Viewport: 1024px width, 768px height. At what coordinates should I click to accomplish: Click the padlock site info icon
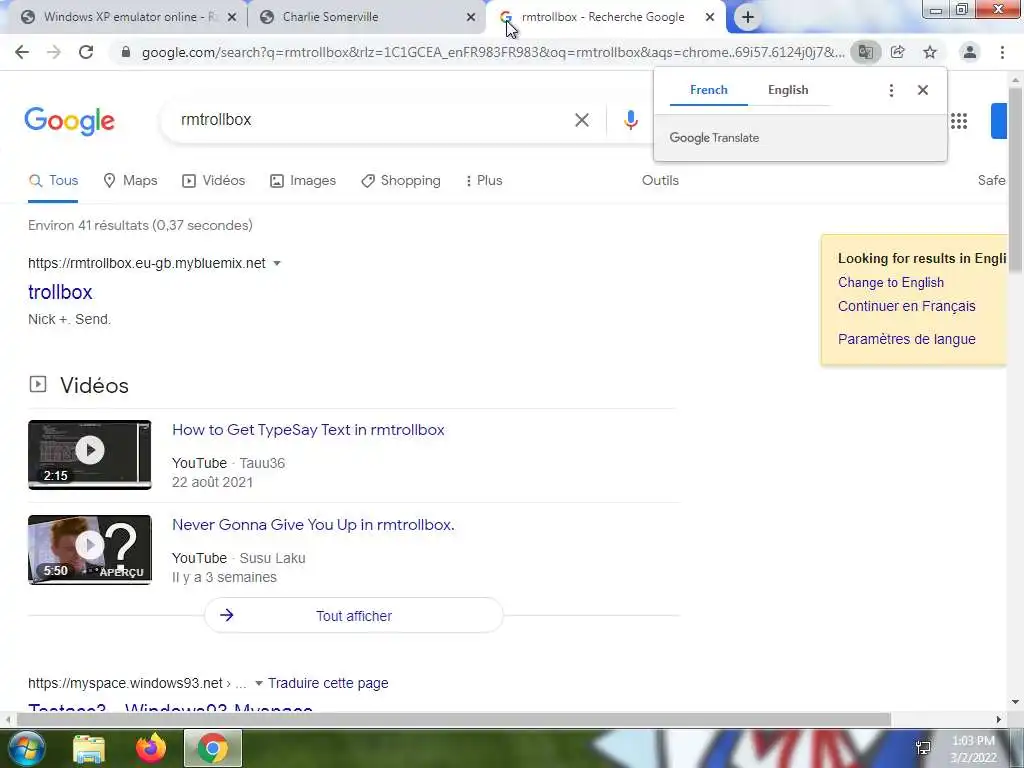point(126,52)
